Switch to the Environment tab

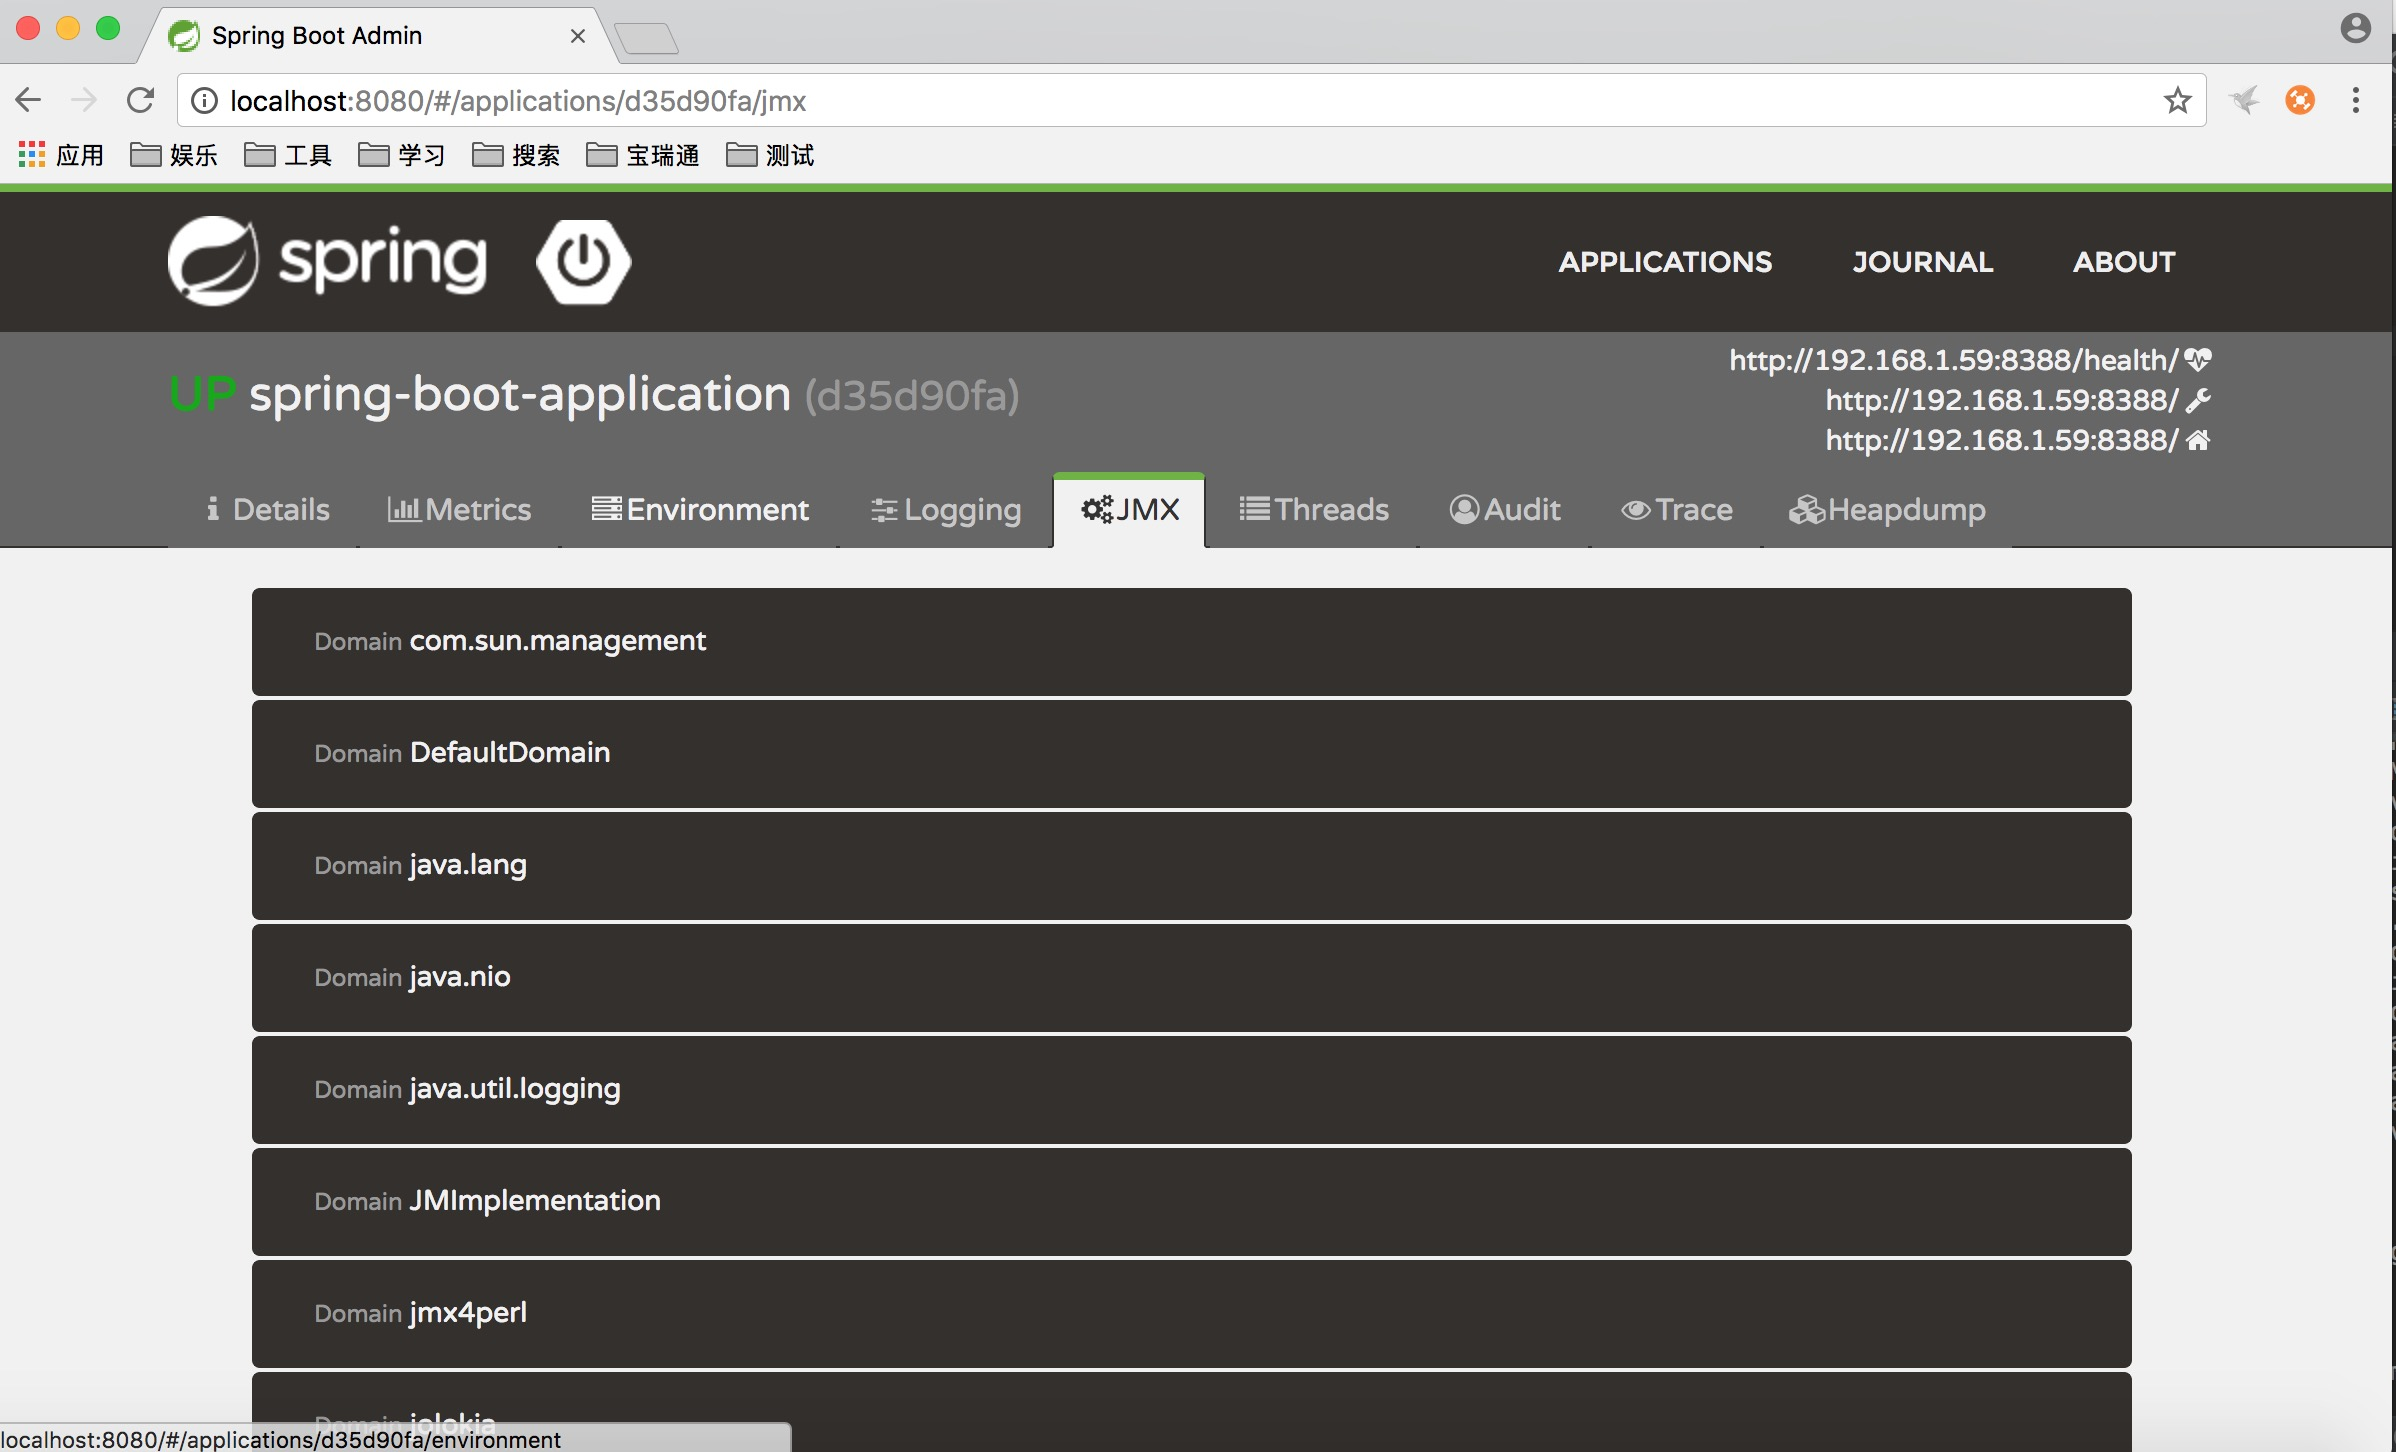(700, 510)
